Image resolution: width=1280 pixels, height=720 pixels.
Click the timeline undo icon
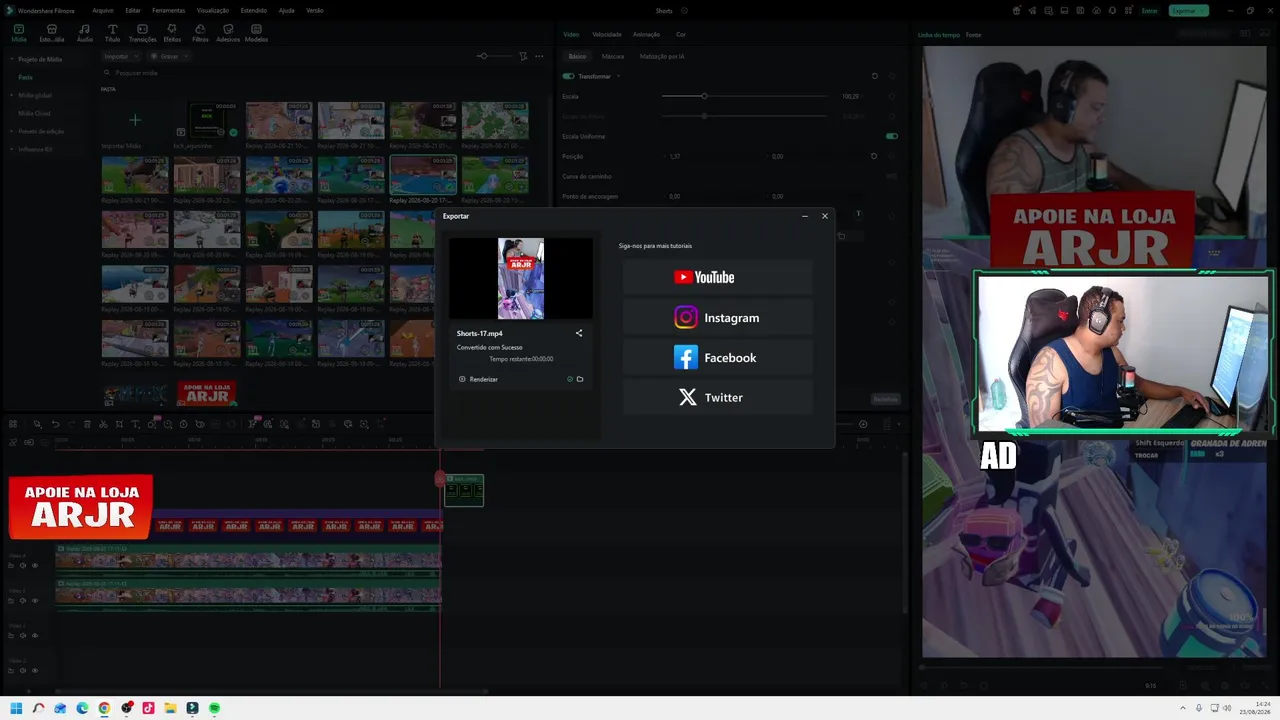point(55,424)
